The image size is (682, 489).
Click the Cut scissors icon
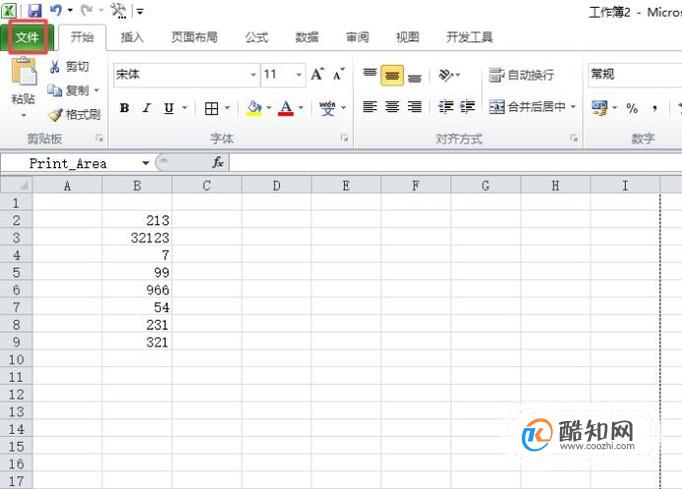pyautogui.click(x=54, y=67)
